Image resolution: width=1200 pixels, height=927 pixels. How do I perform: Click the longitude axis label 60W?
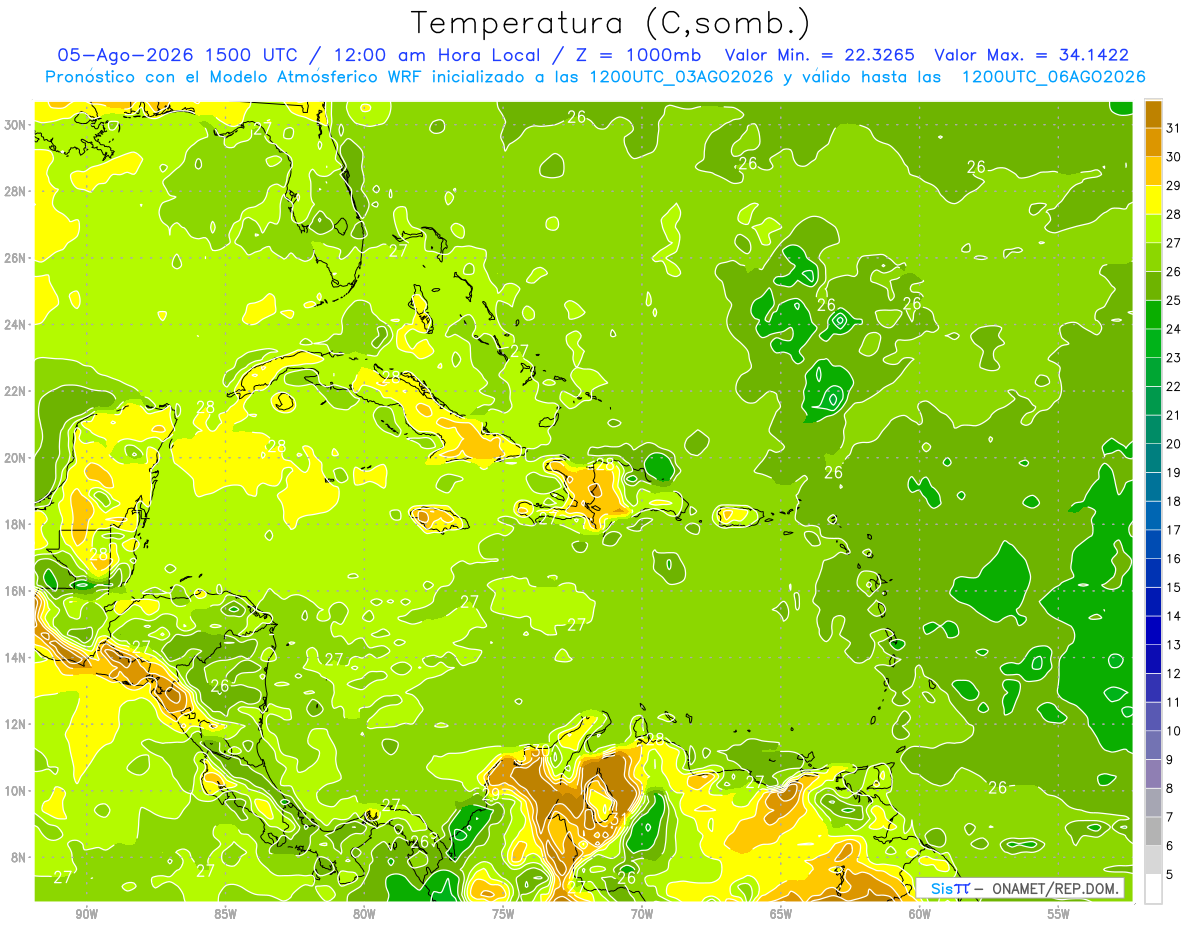tap(920, 914)
